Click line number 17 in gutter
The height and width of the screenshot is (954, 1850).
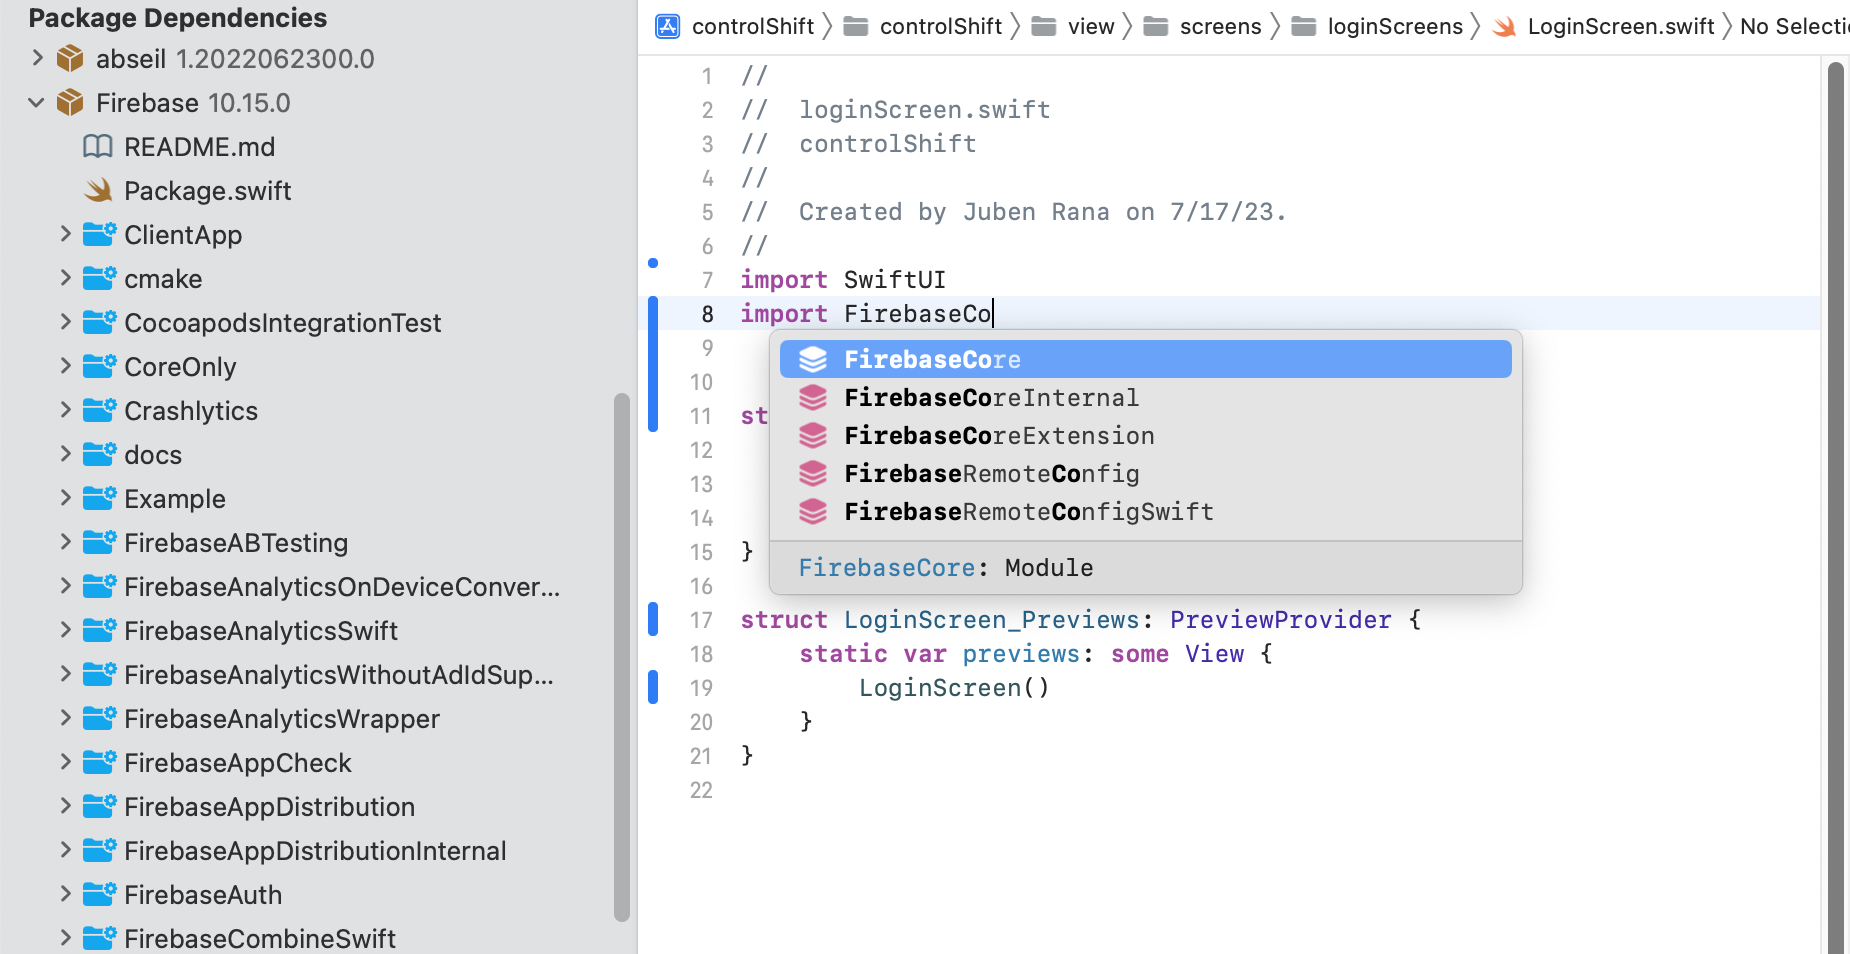[x=701, y=620]
